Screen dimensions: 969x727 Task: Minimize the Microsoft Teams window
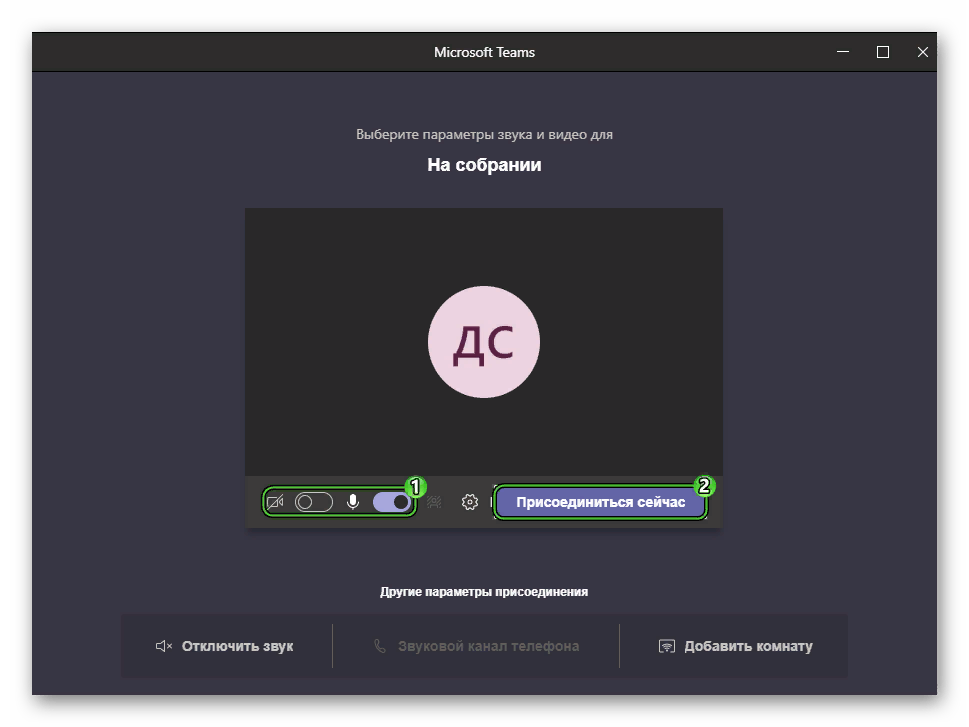point(843,52)
